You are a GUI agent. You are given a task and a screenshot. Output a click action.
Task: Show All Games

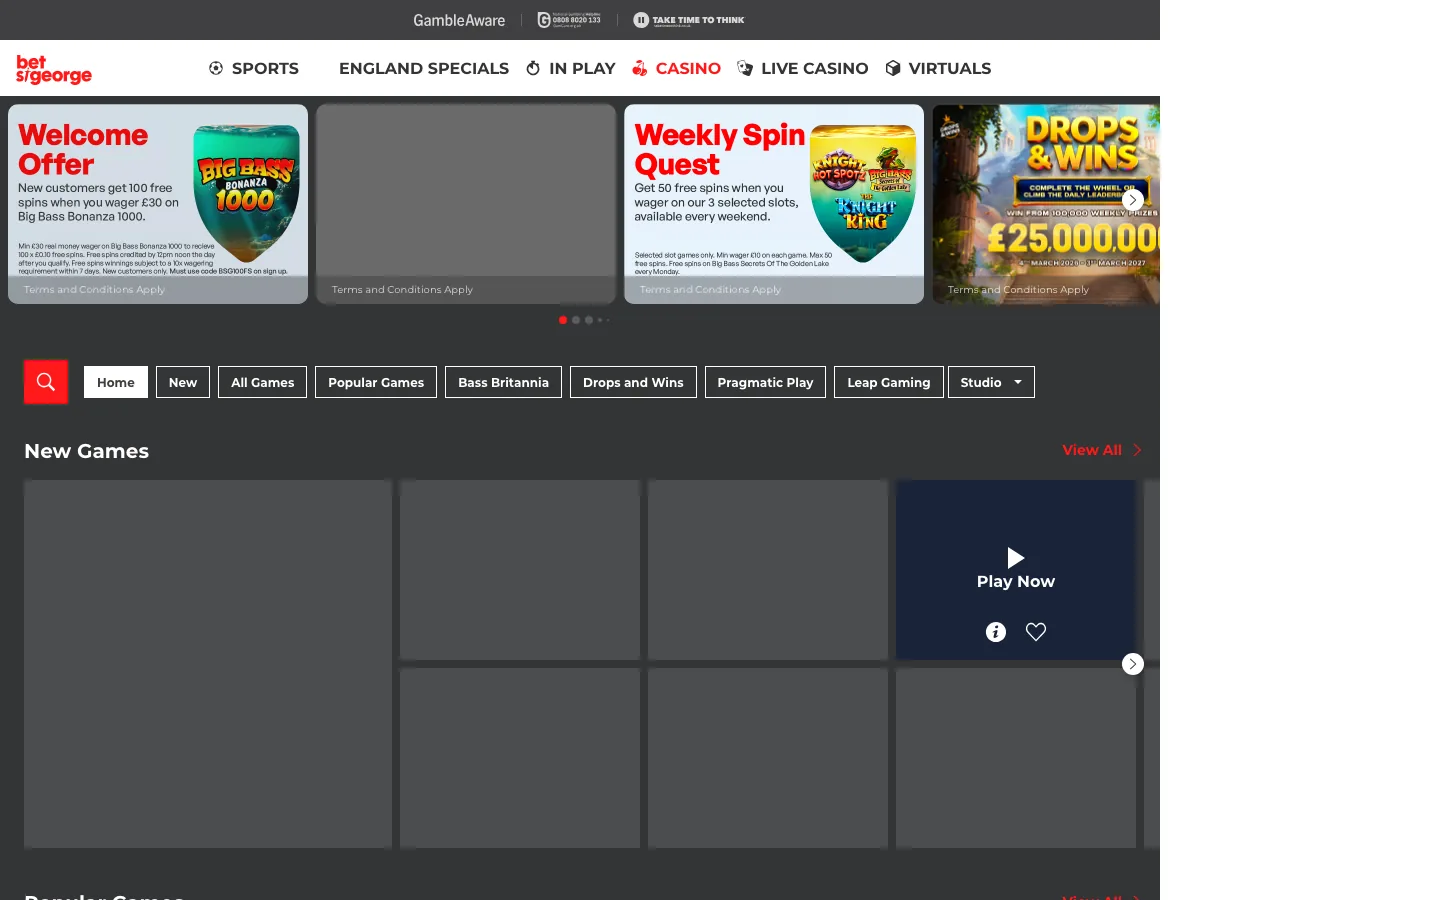tap(263, 382)
